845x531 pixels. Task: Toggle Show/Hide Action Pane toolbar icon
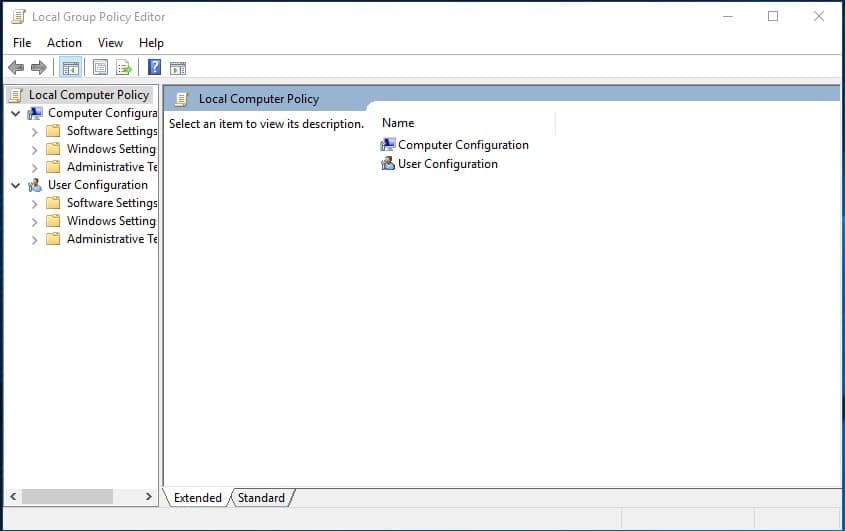pyautogui.click(x=178, y=68)
